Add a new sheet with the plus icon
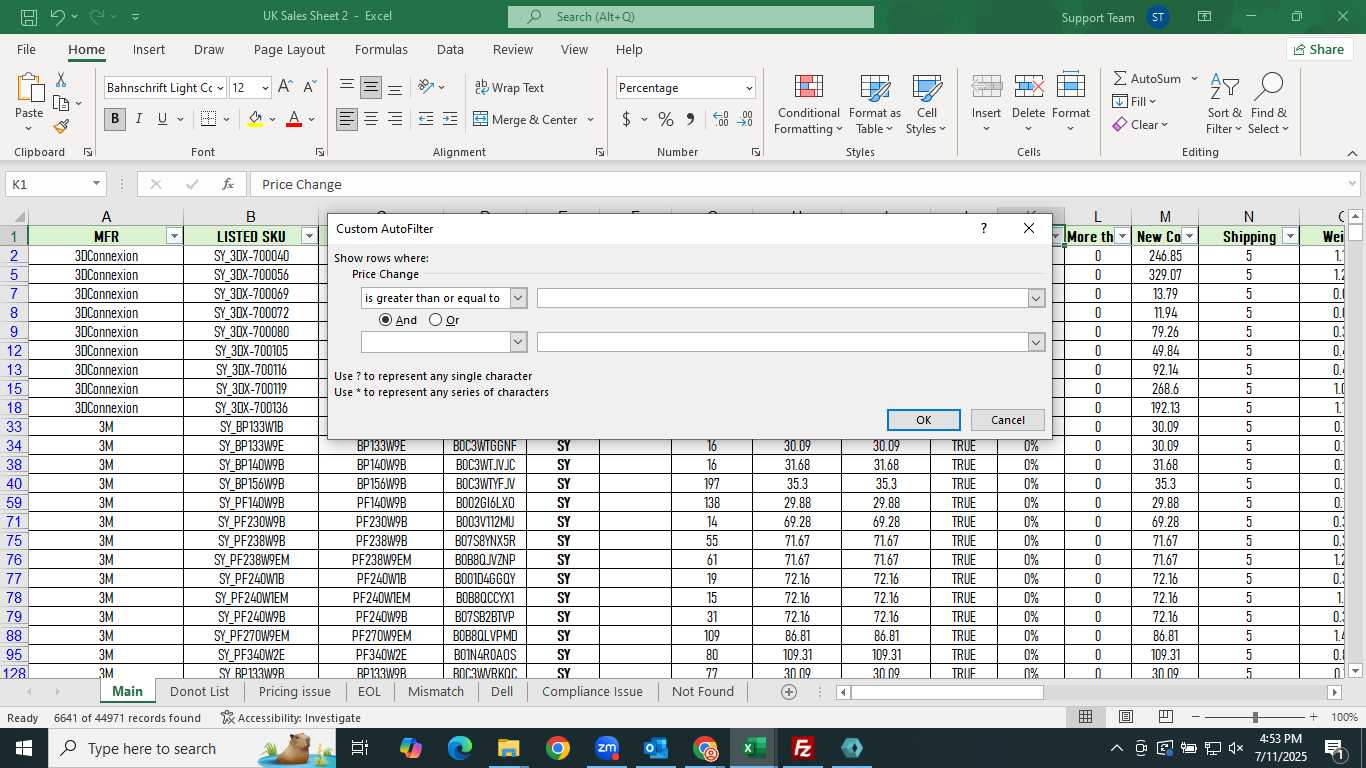 [789, 691]
